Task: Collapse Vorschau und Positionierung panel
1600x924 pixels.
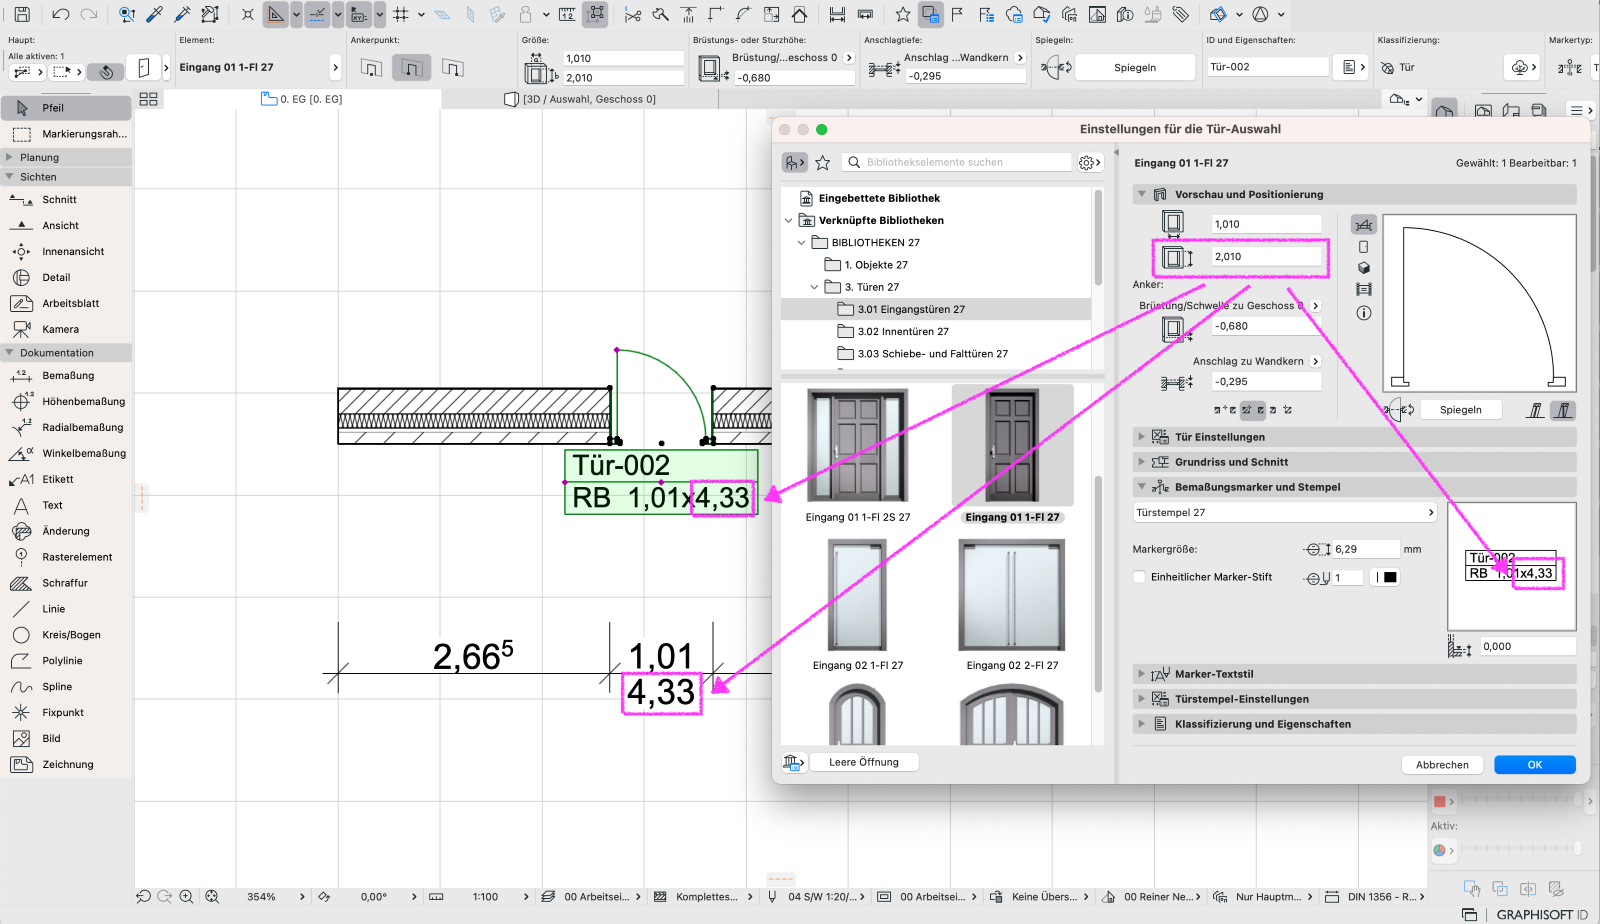Action: pos(1142,194)
